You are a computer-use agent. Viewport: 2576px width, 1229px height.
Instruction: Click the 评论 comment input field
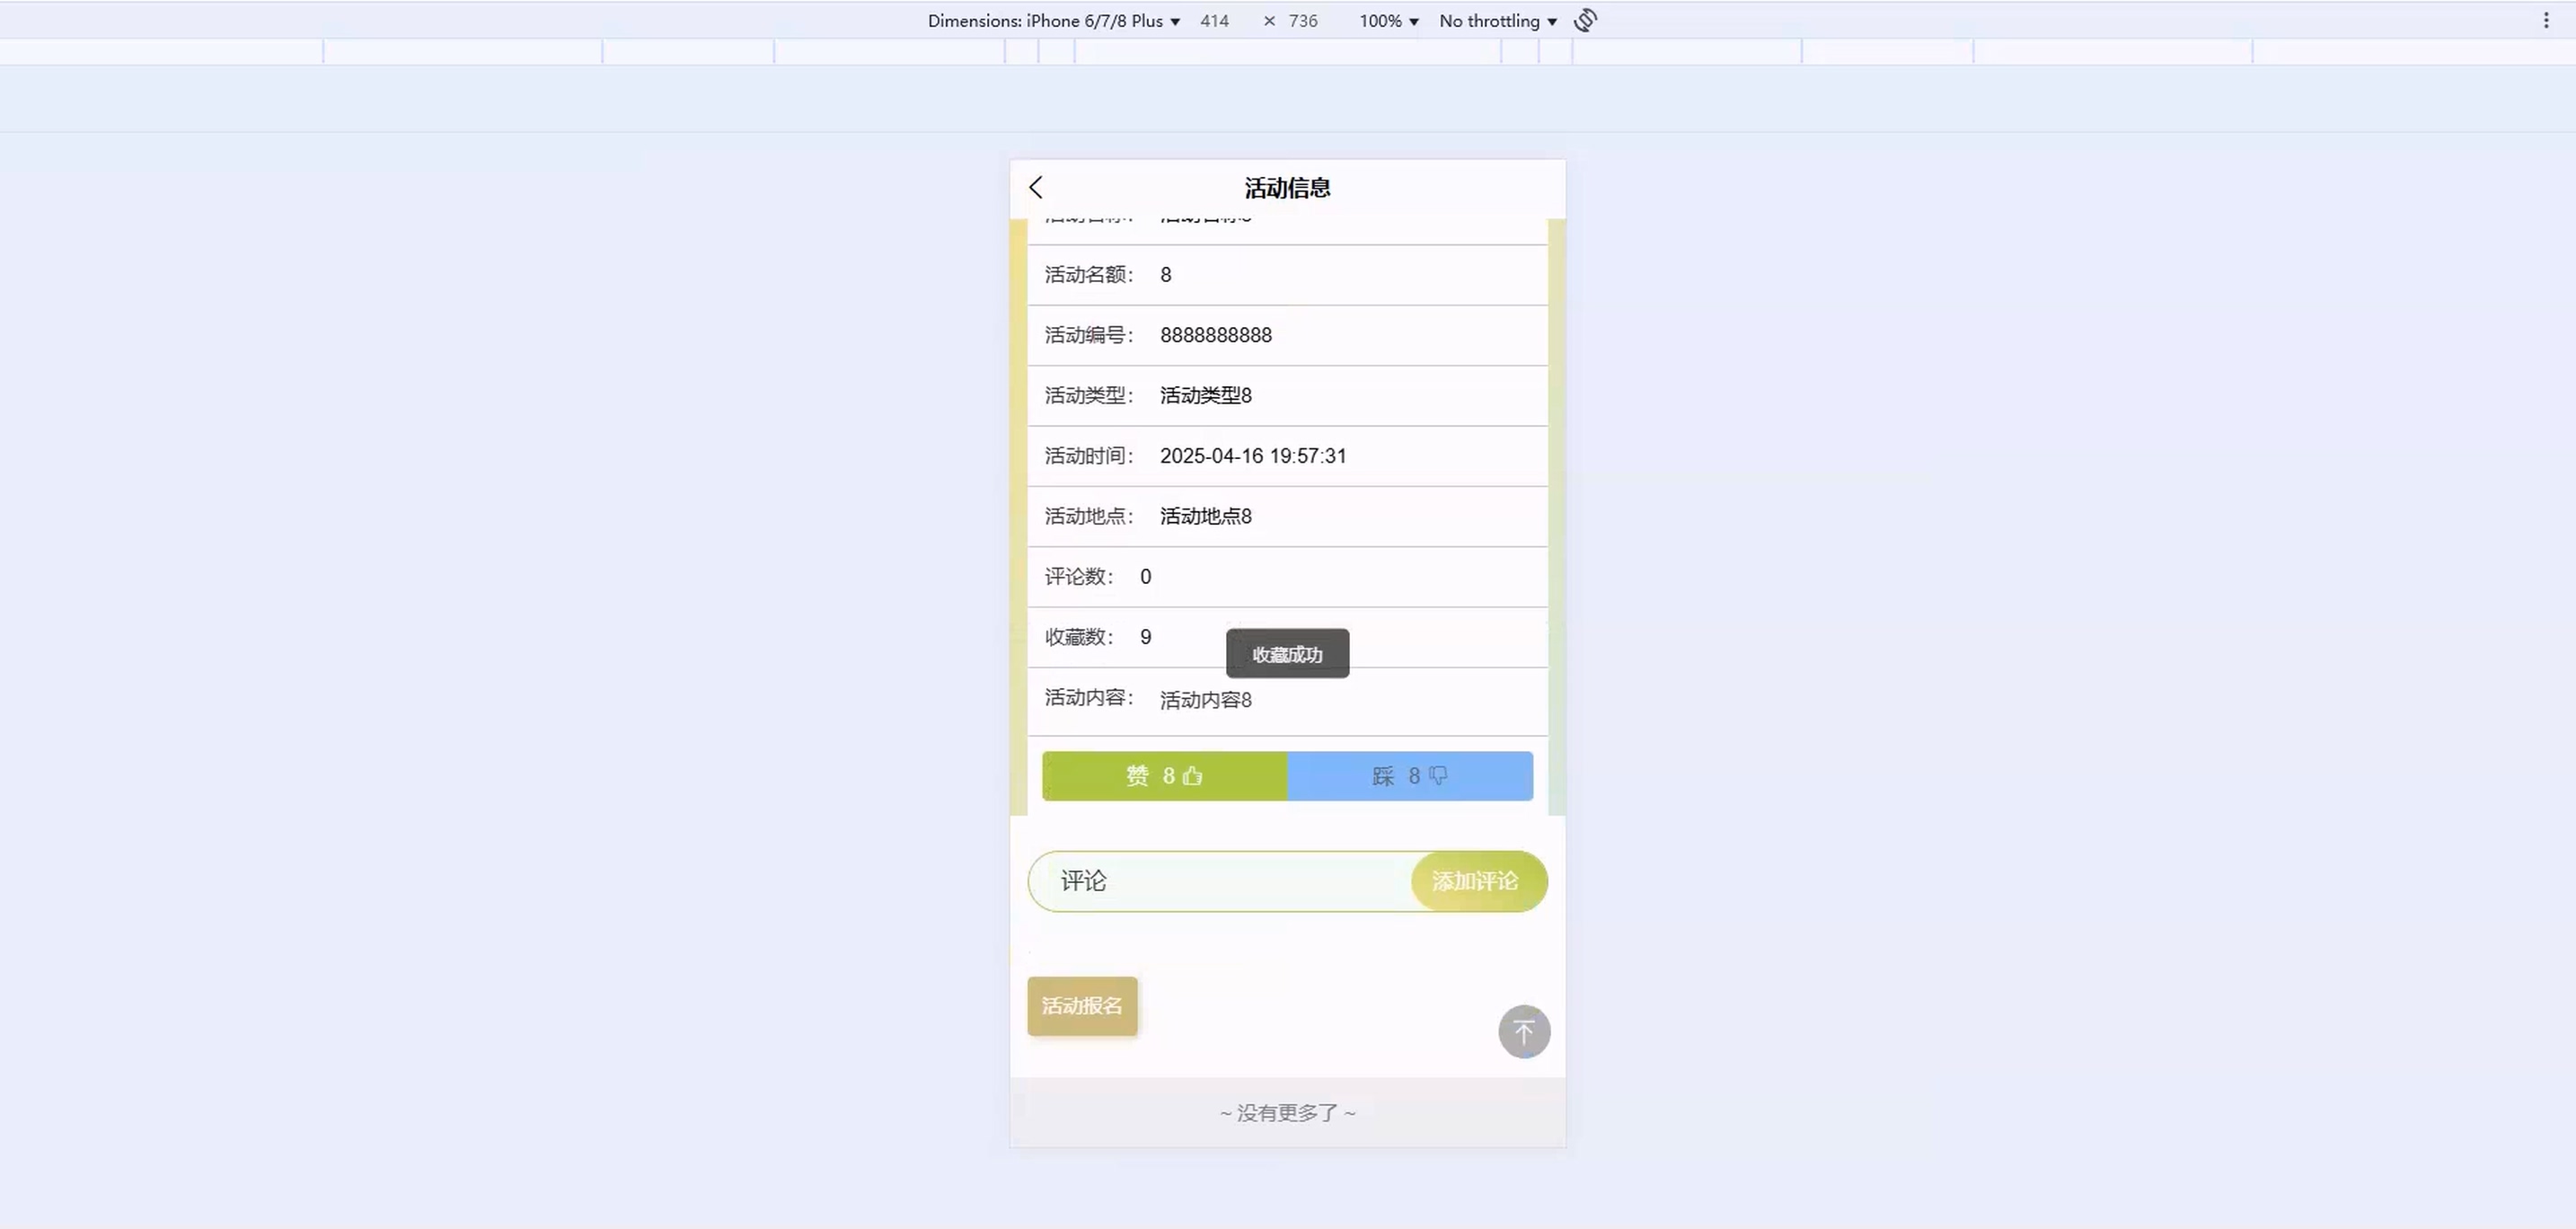tap(1220, 881)
